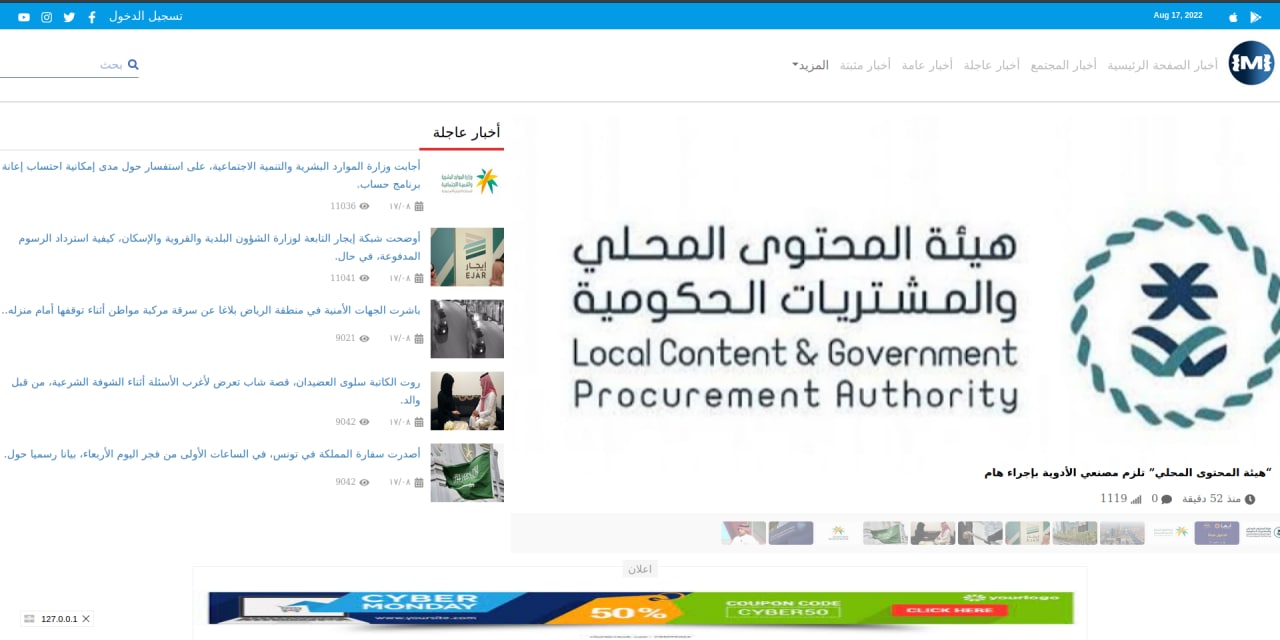The image size is (1280, 640).
Task: Click inside the بحث search field
Action: (x=60, y=65)
